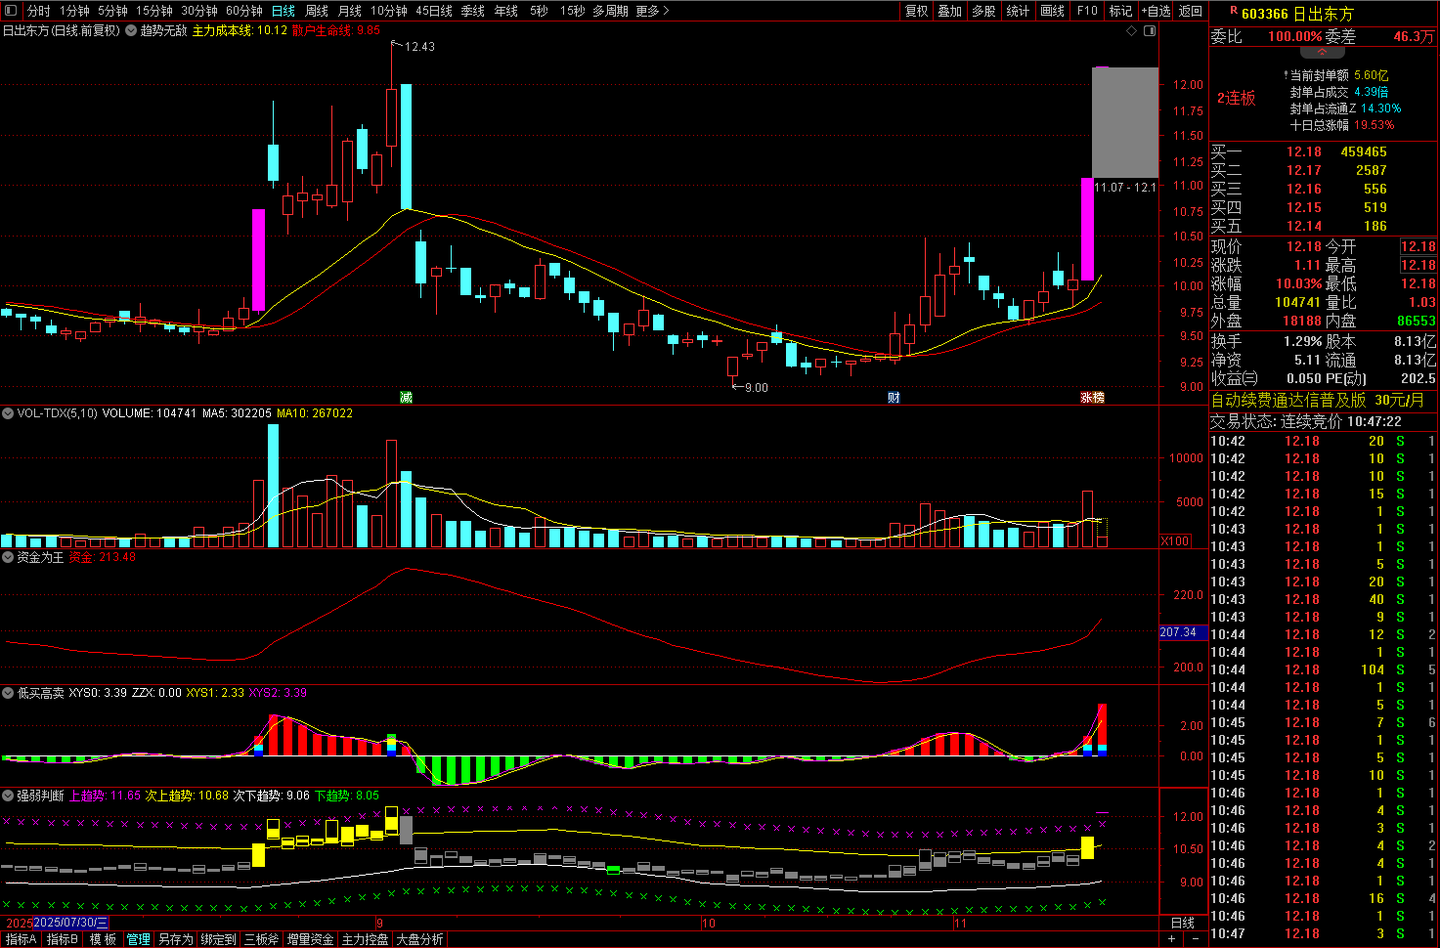Open the 指标A tab at bottom
The width and height of the screenshot is (1440, 948).
pyautogui.click(x=21, y=940)
